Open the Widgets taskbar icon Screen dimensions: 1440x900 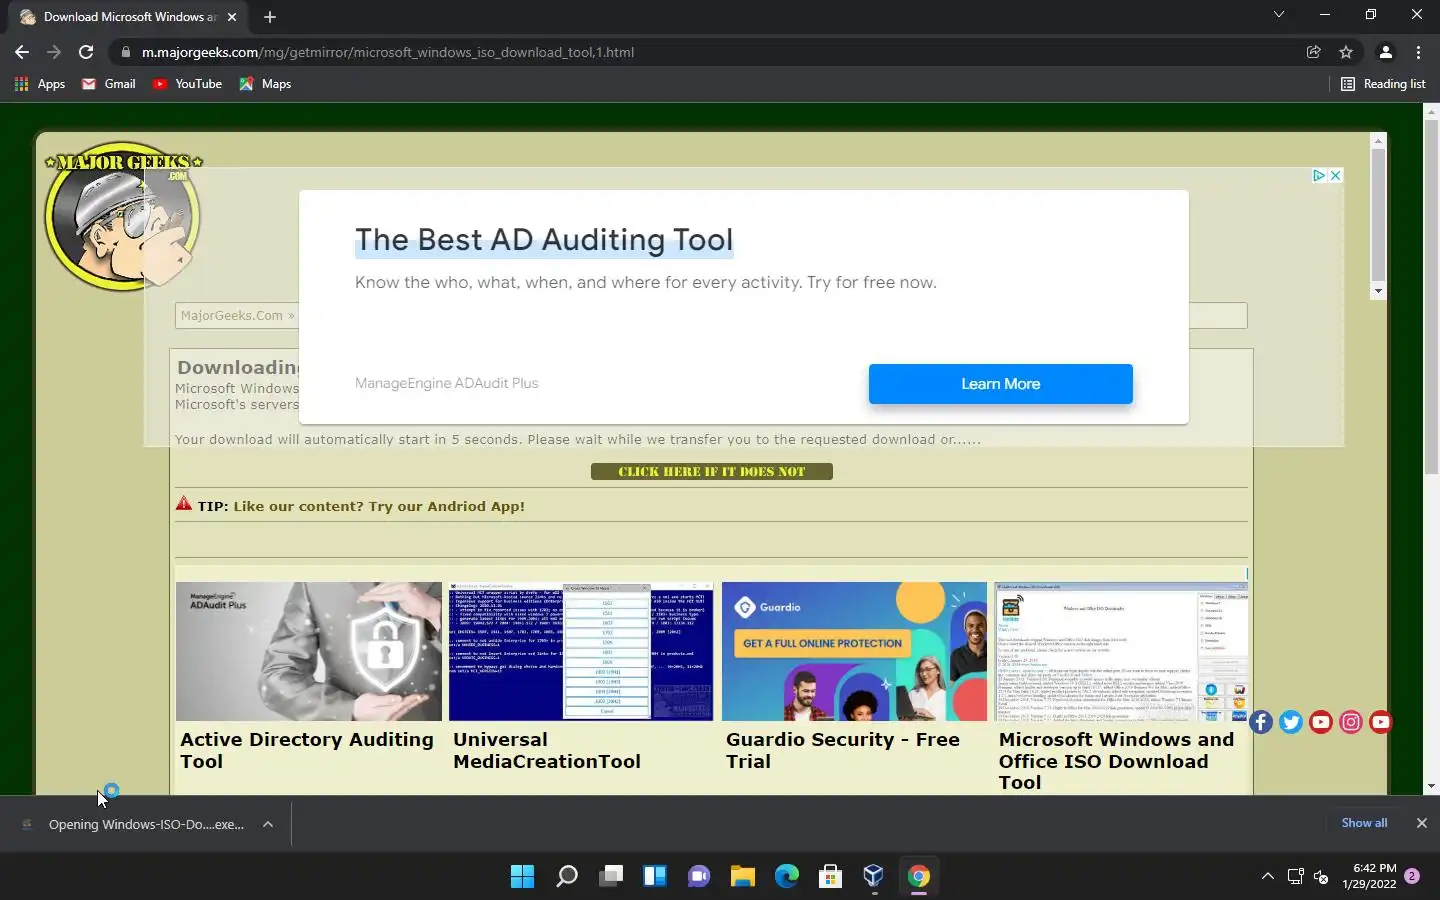(x=655, y=877)
